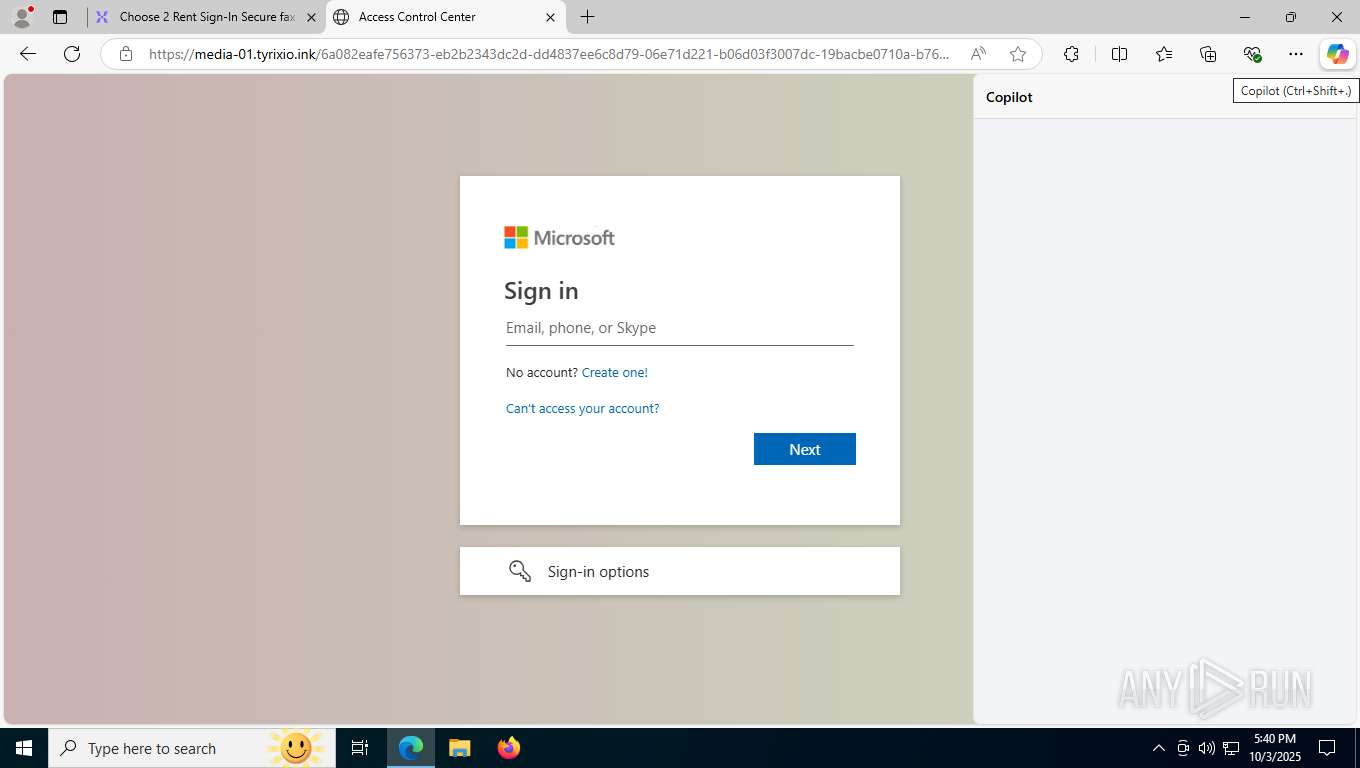Open Settings and more ellipsis menu
This screenshot has width=1360, height=768.
[1296, 54]
